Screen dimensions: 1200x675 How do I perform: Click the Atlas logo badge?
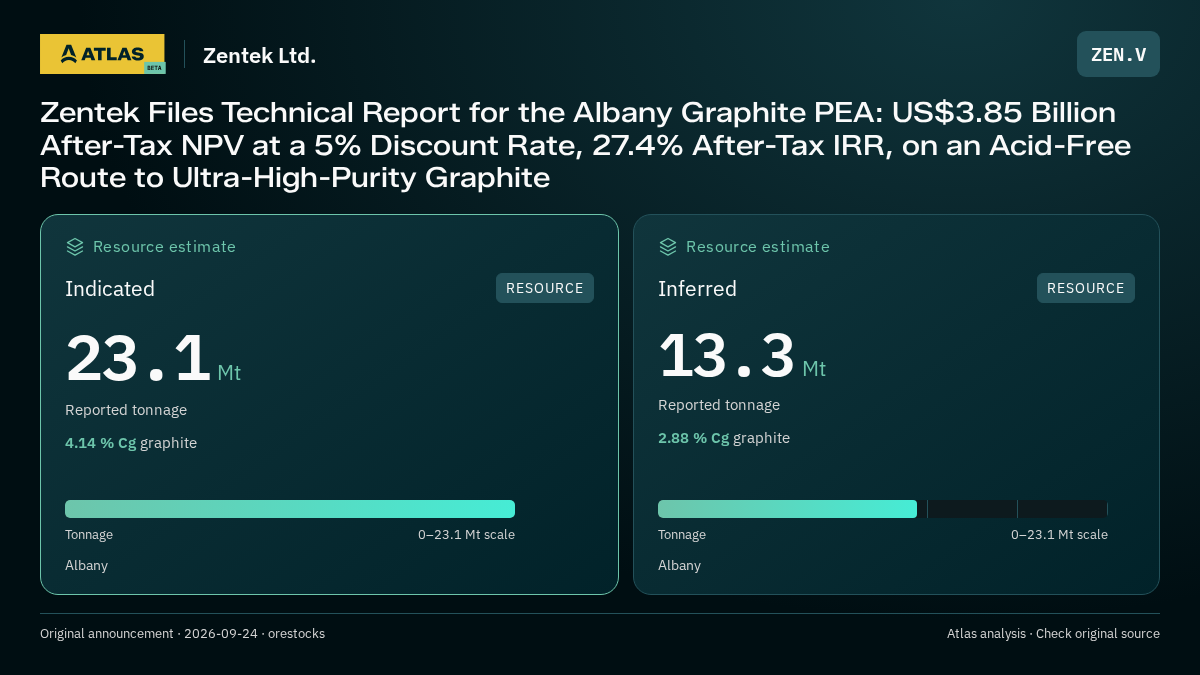[x=102, y=54]
